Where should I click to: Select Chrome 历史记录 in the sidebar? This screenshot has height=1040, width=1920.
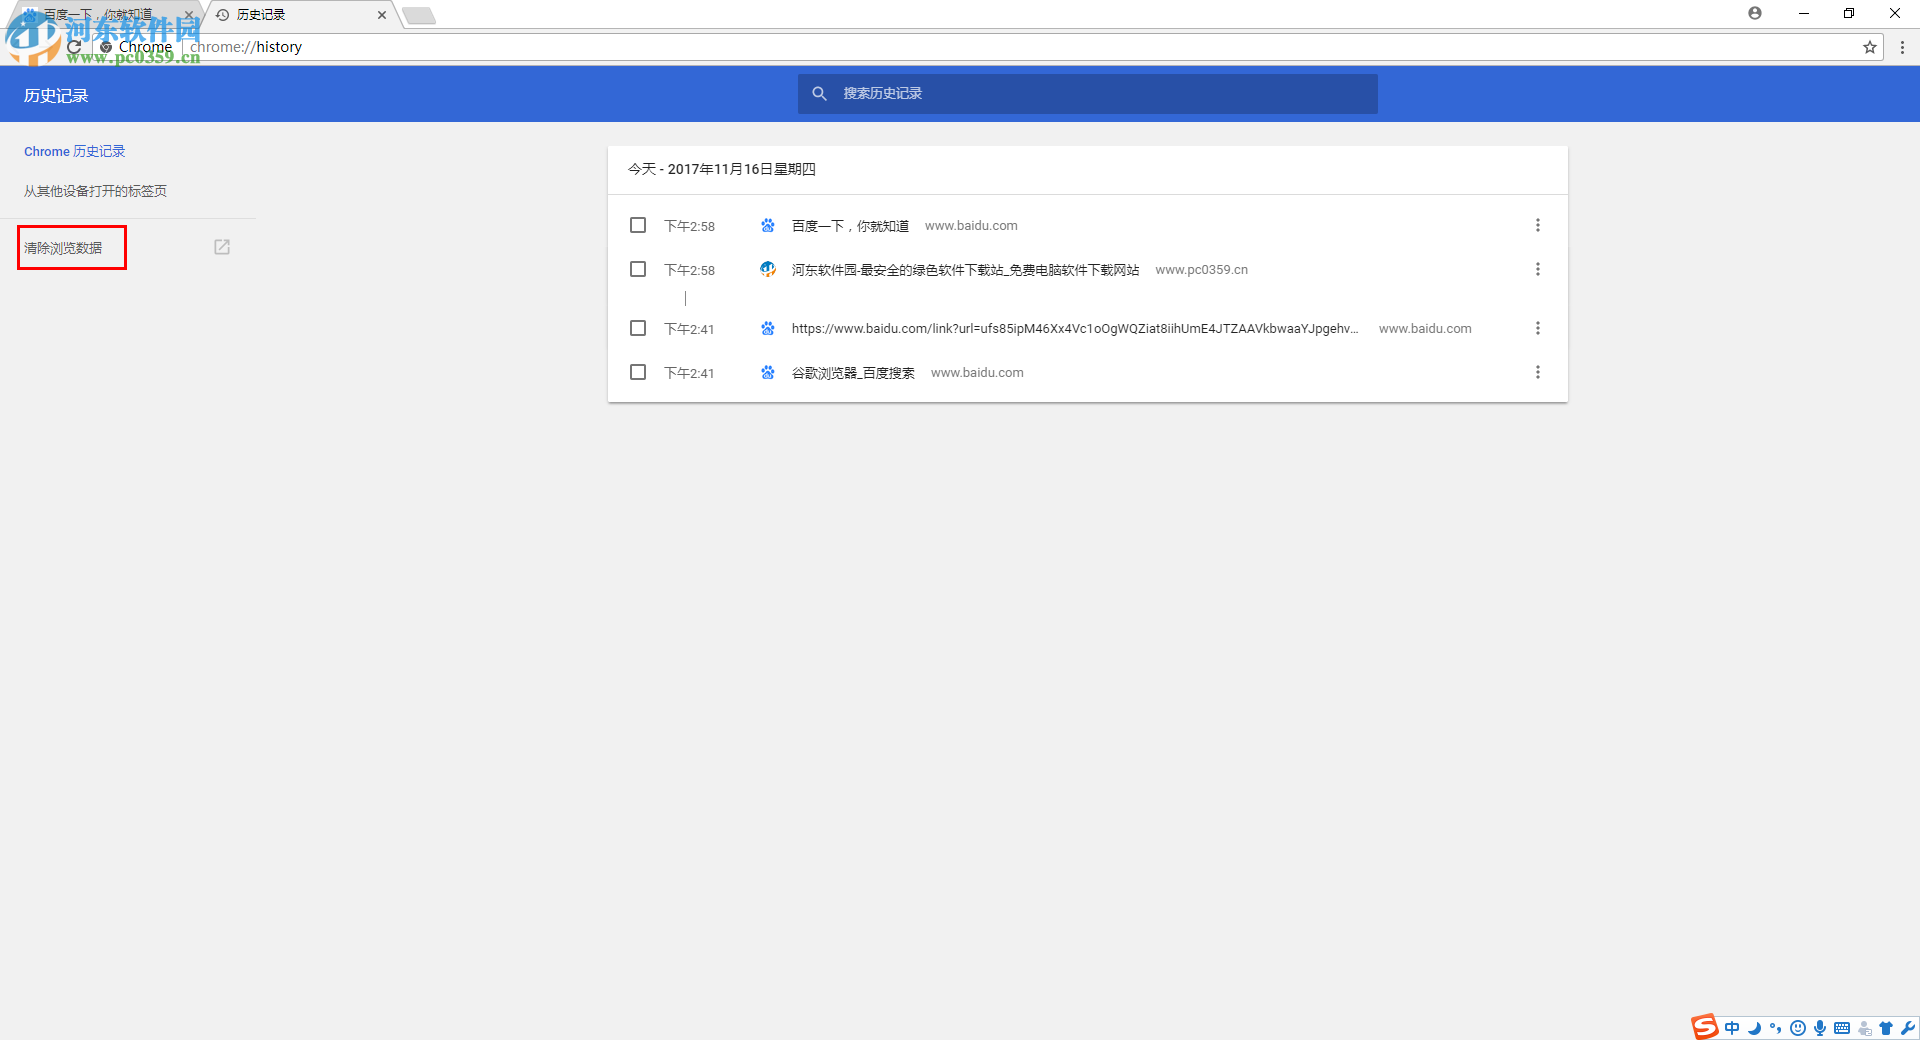[x=75, y=152]
